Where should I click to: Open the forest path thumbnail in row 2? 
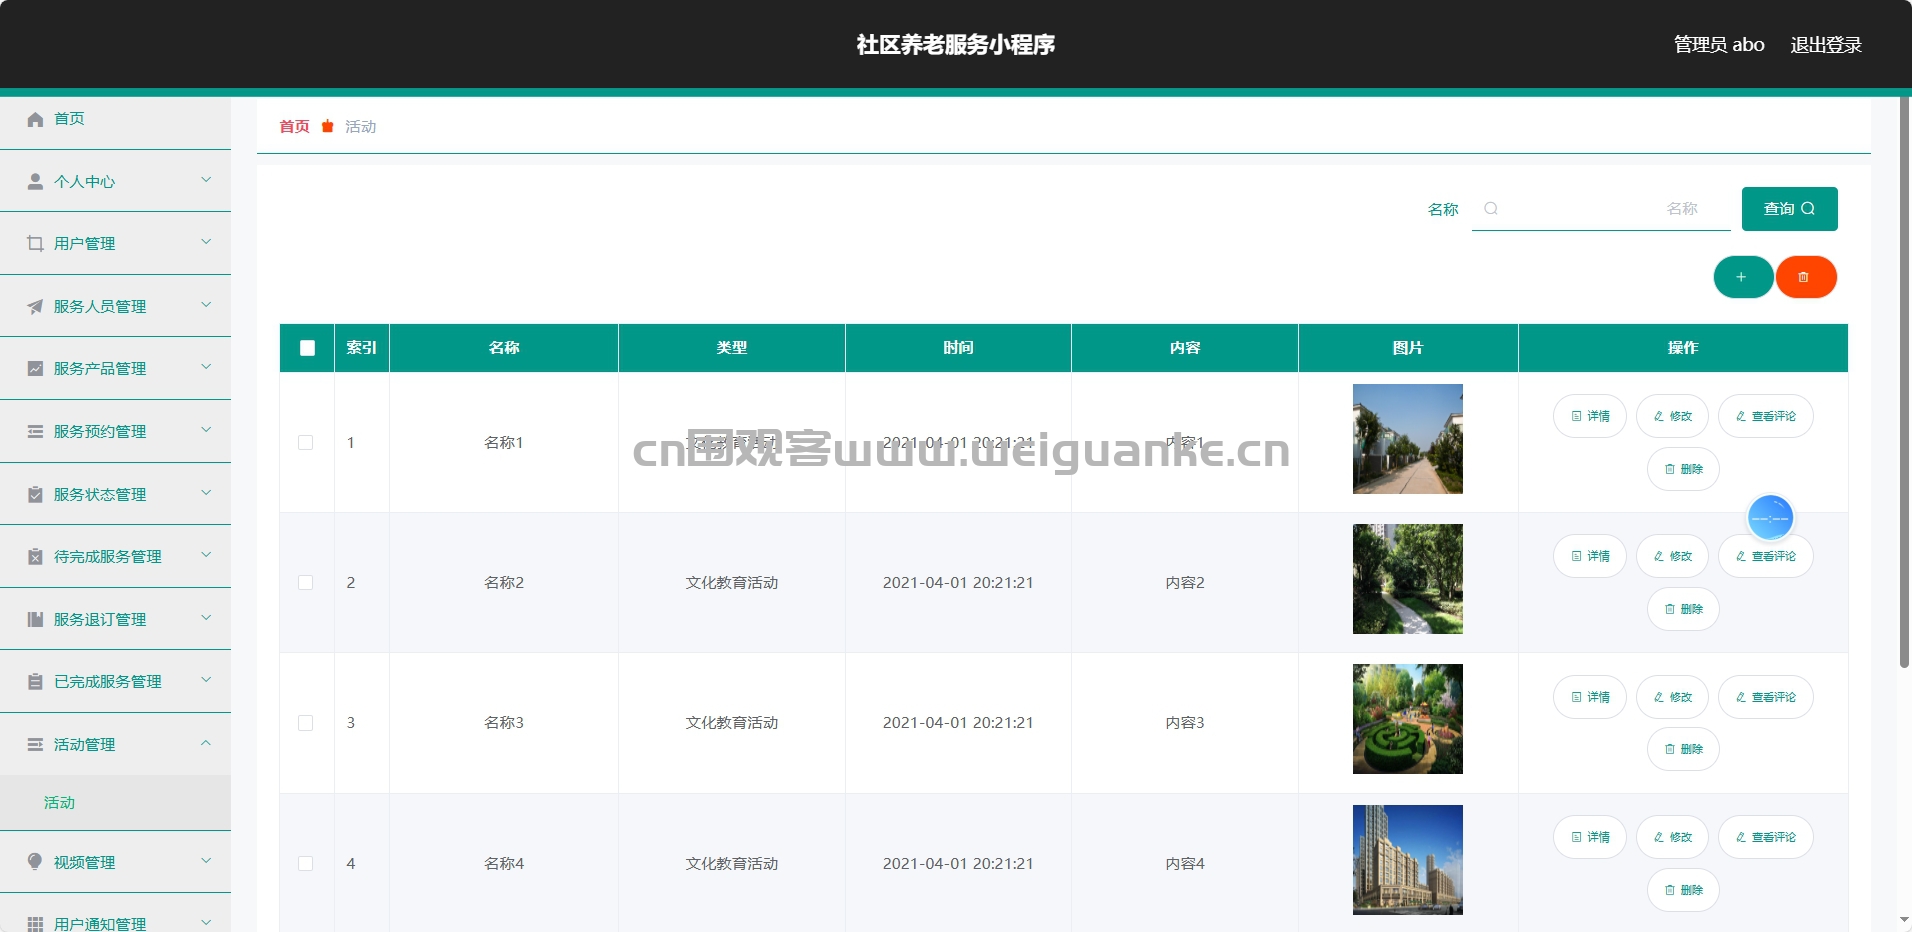[1408, 579]
